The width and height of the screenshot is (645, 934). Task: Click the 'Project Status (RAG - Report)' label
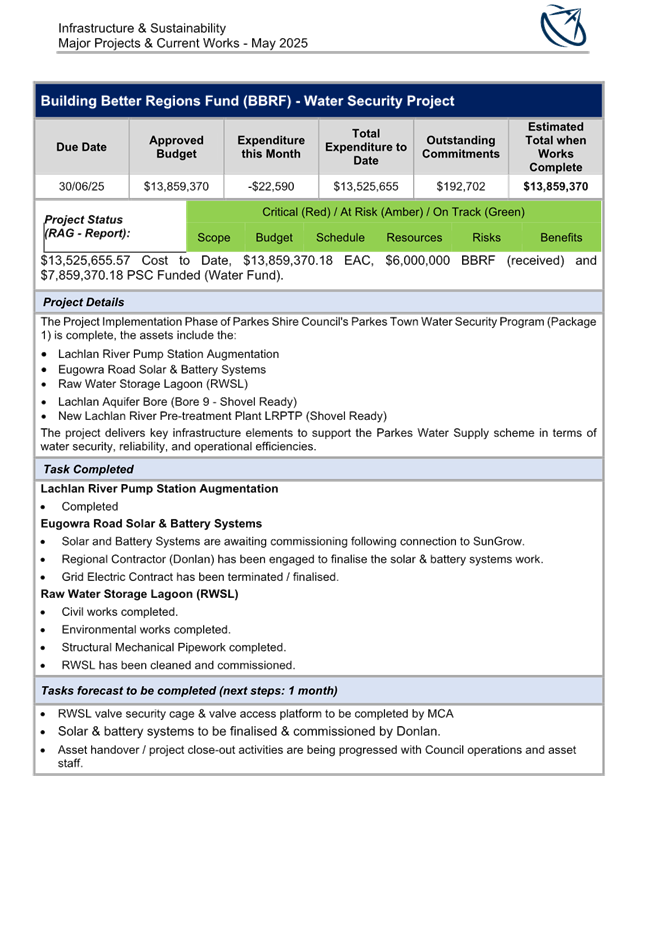87,226
